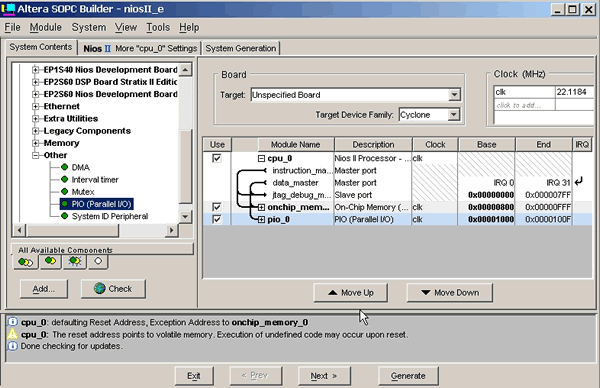Click the 'click to add...' clock field
The width and height of the screenshot is (600, 388).
click(524, 105)
